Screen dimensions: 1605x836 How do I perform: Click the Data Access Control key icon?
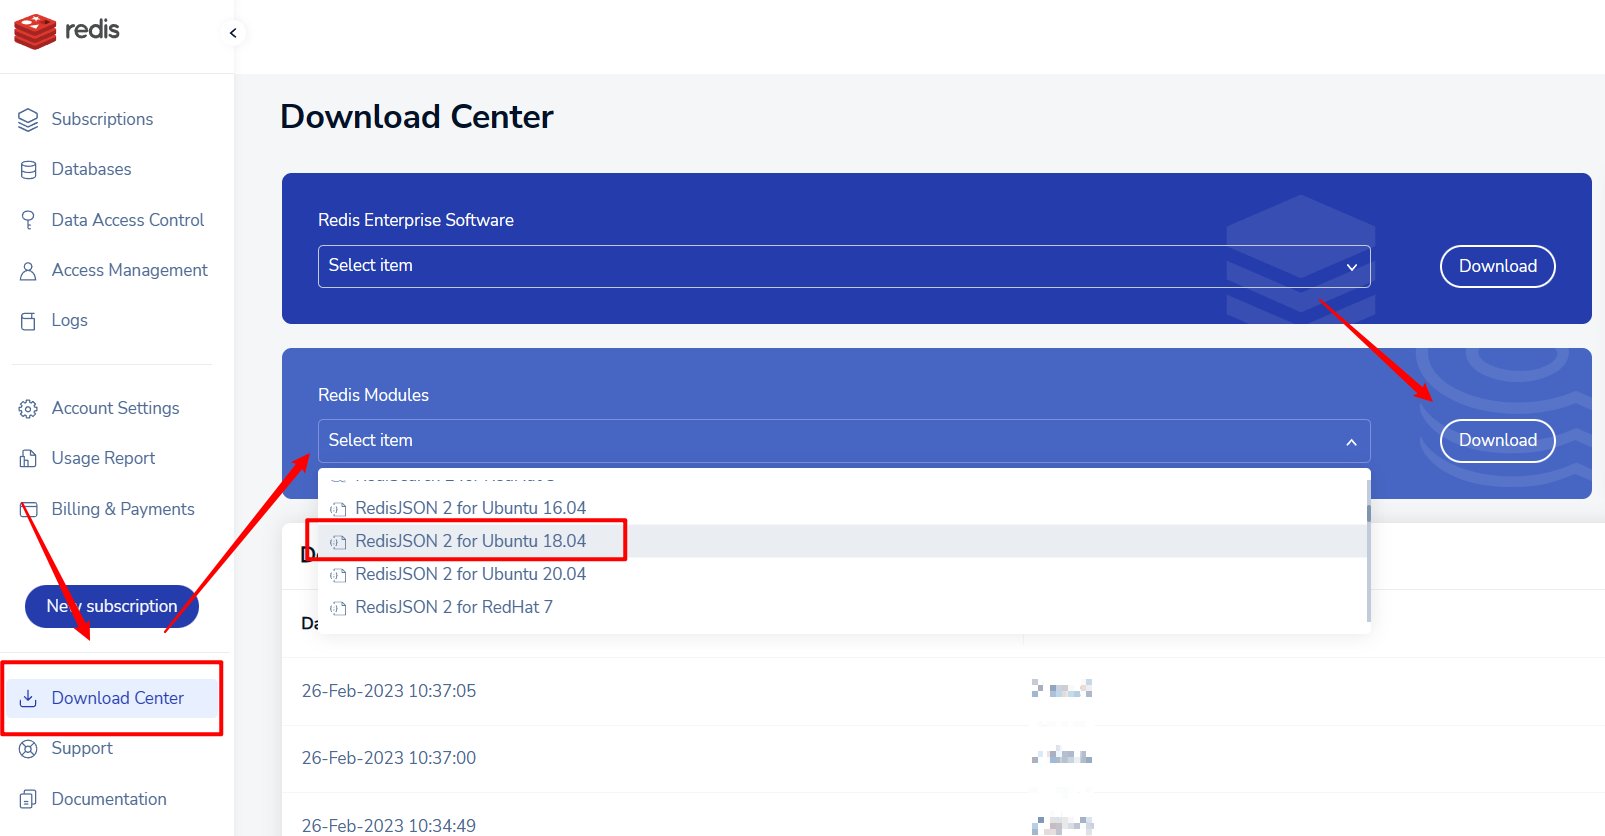[28, 220]
